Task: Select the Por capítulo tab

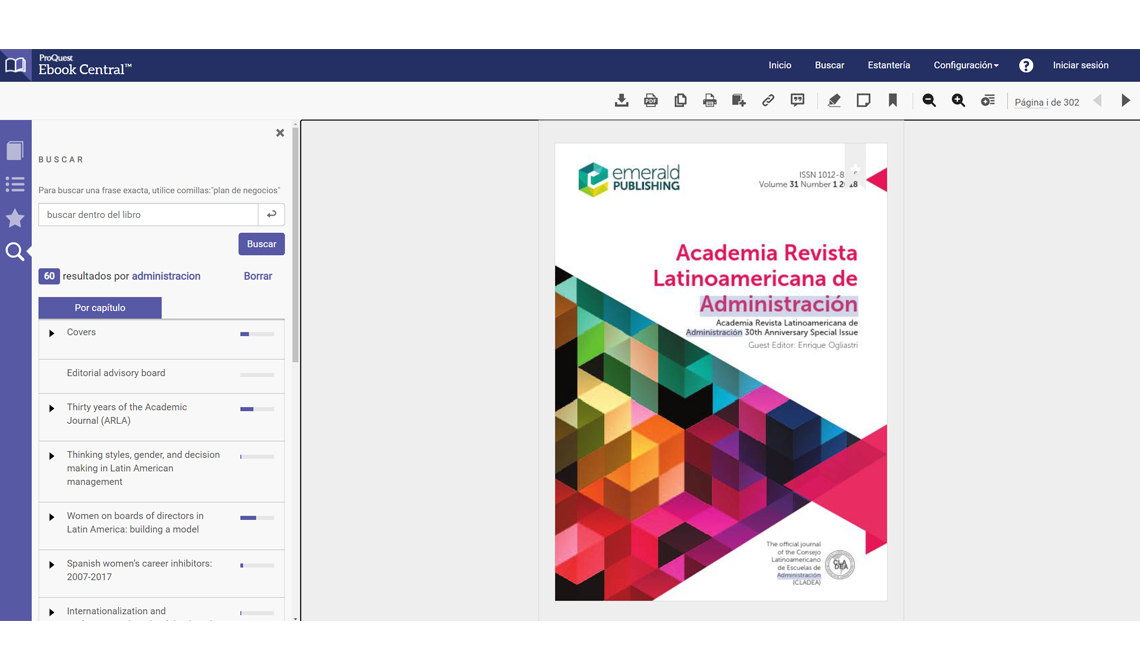Action: click(x=100, y=308)
